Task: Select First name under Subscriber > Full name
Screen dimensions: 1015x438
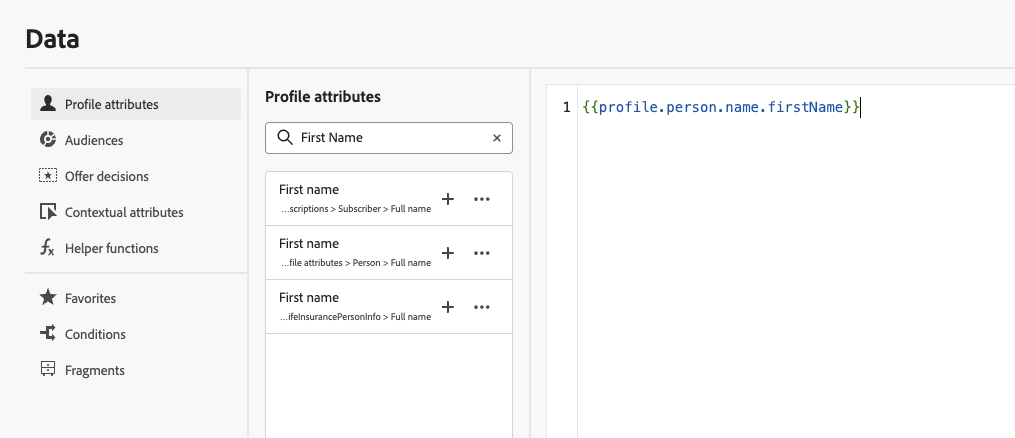Action: click(389, 199)
